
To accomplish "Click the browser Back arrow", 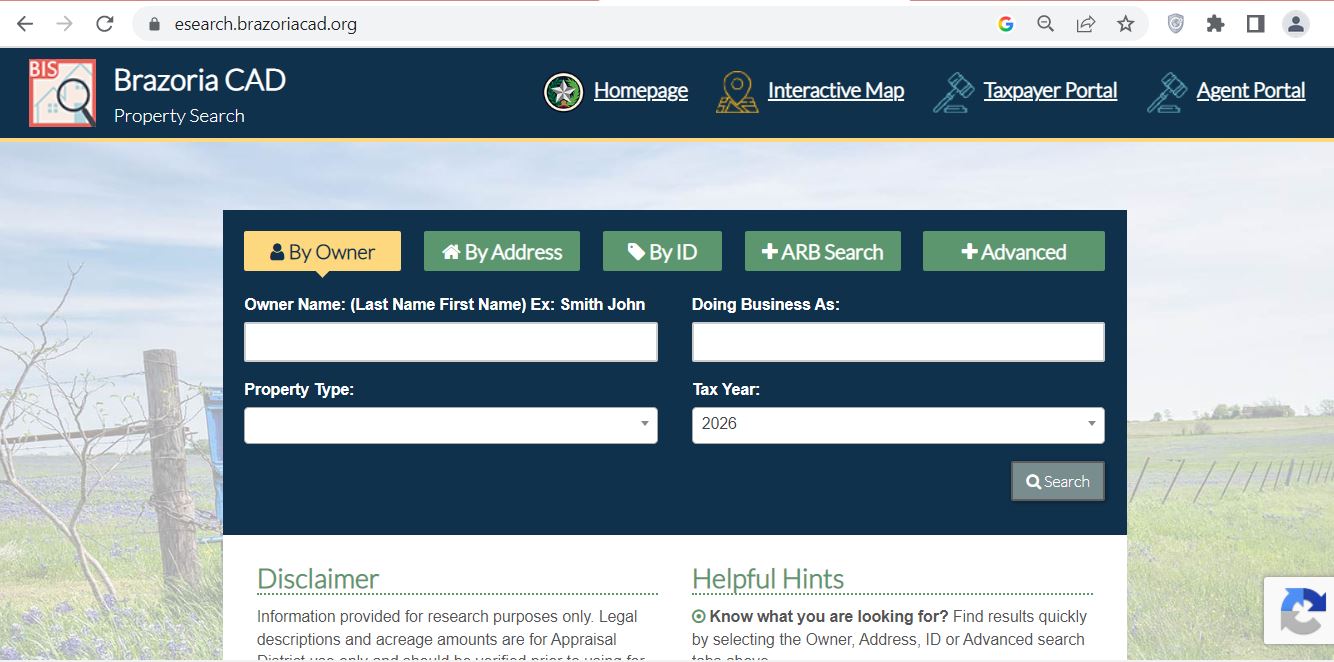I will click(25, 24).
